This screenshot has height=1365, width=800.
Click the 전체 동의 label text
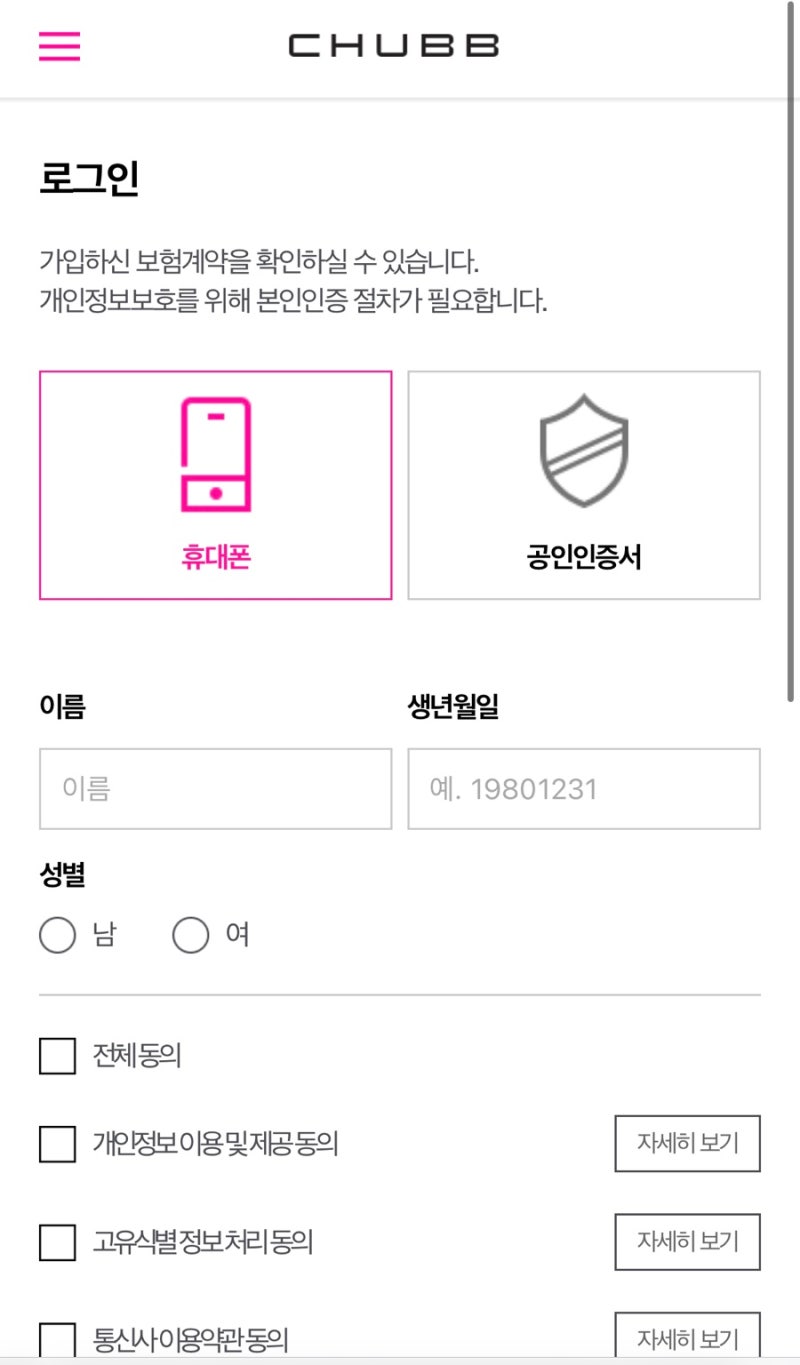pos(137,1056)
